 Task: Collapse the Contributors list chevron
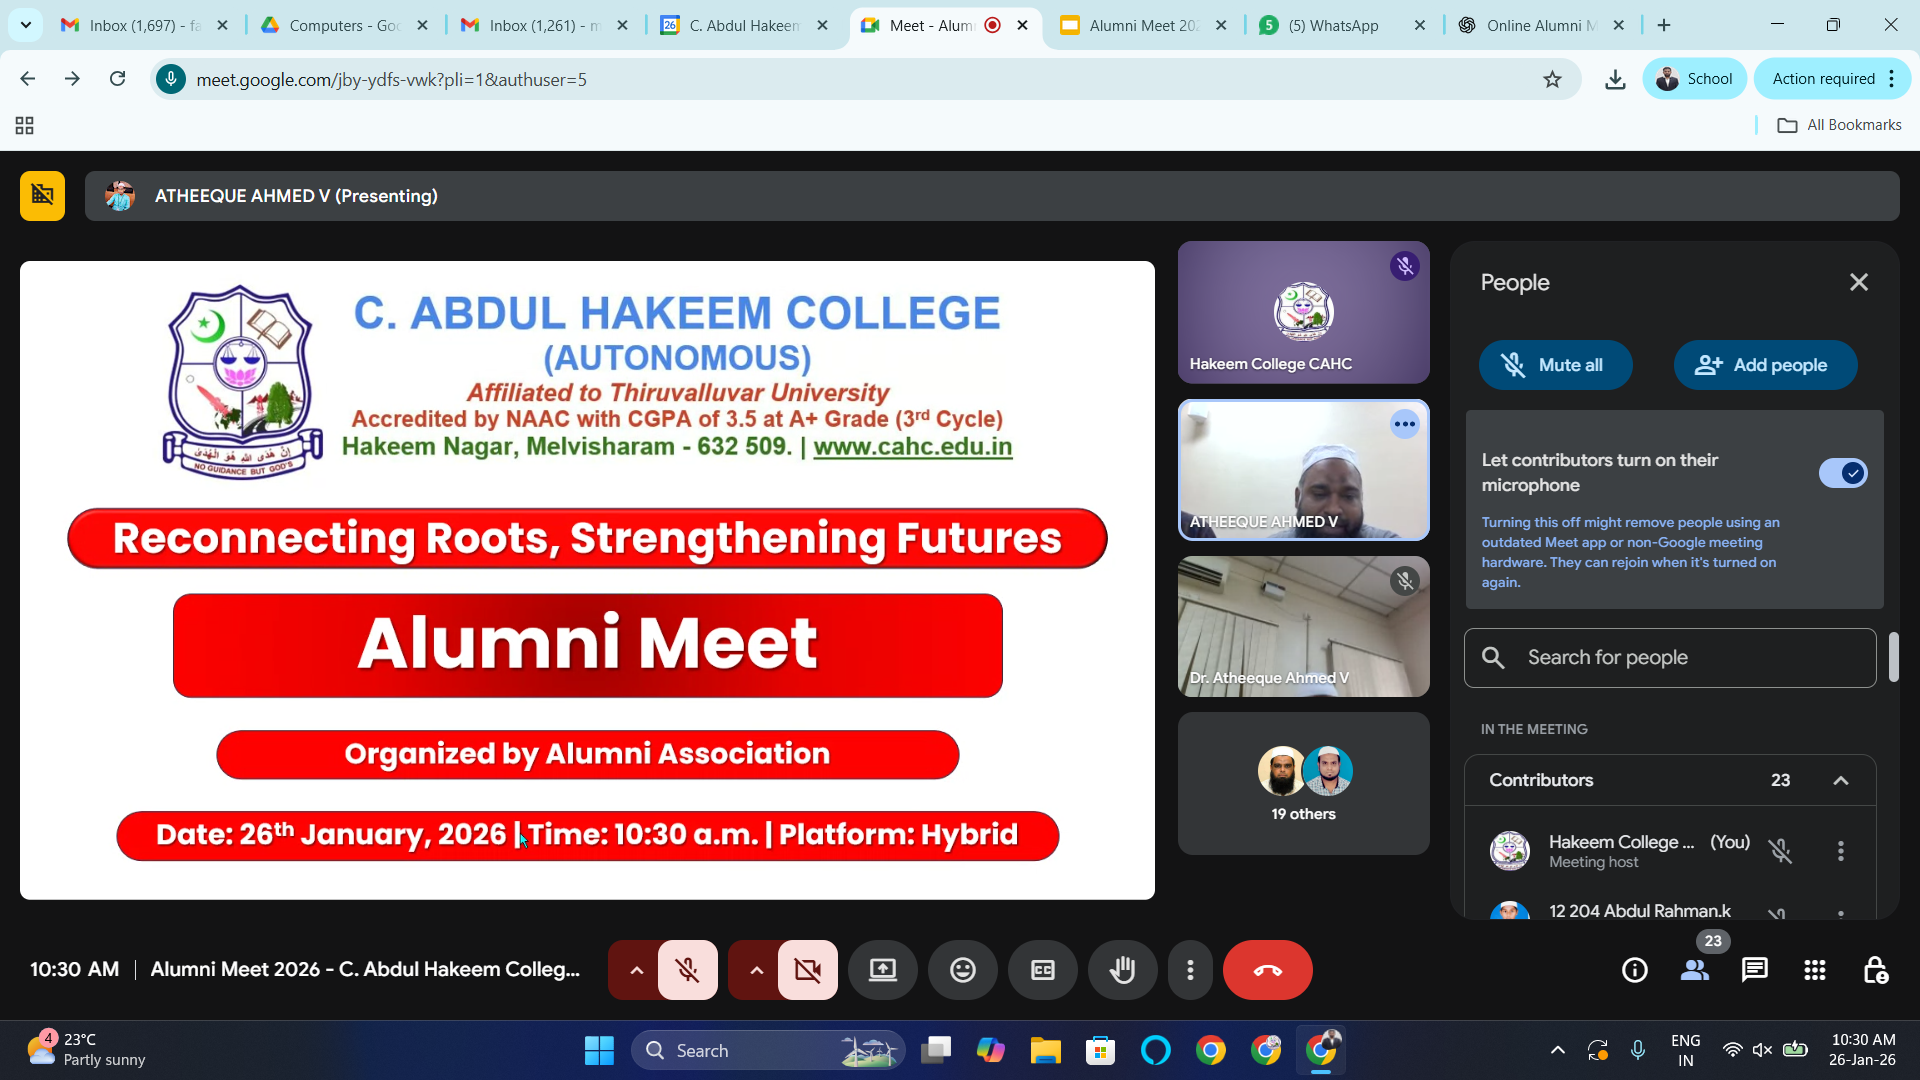(1840, 780)
